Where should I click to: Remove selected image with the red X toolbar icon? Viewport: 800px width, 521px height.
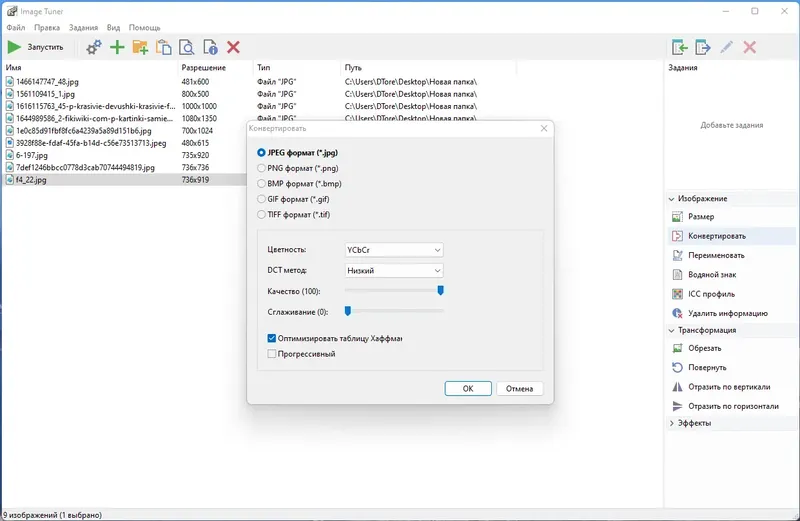pos(234,47)
